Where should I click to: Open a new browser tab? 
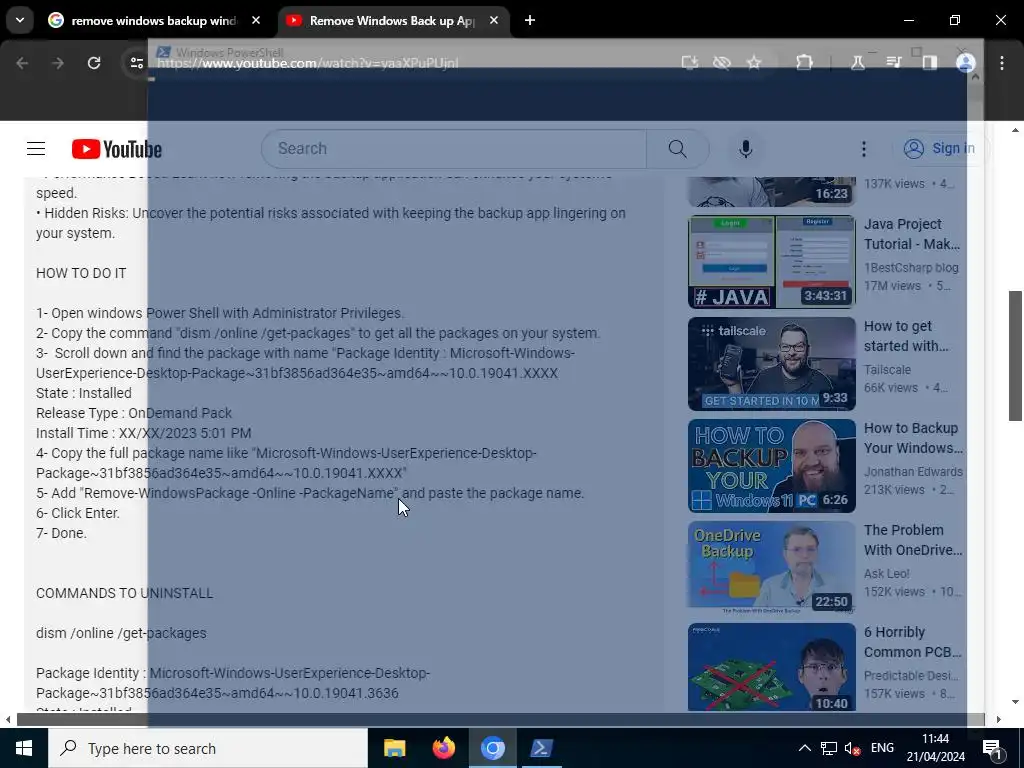coord(530,21)
